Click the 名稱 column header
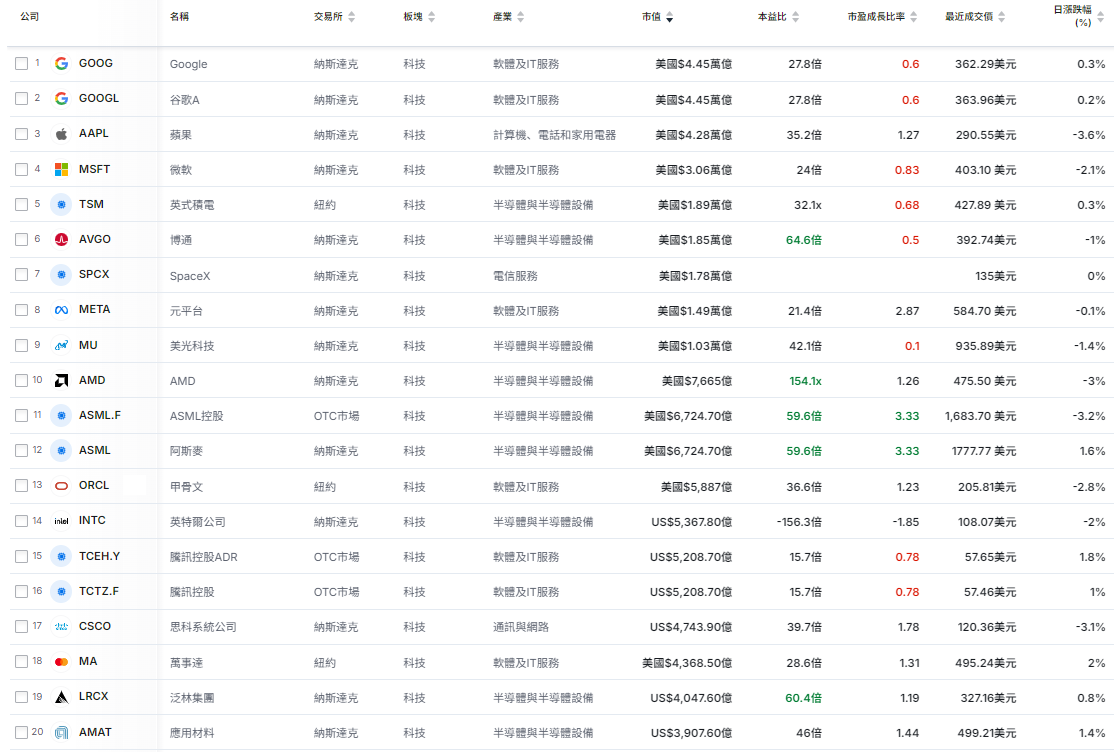 coord(179,16)
